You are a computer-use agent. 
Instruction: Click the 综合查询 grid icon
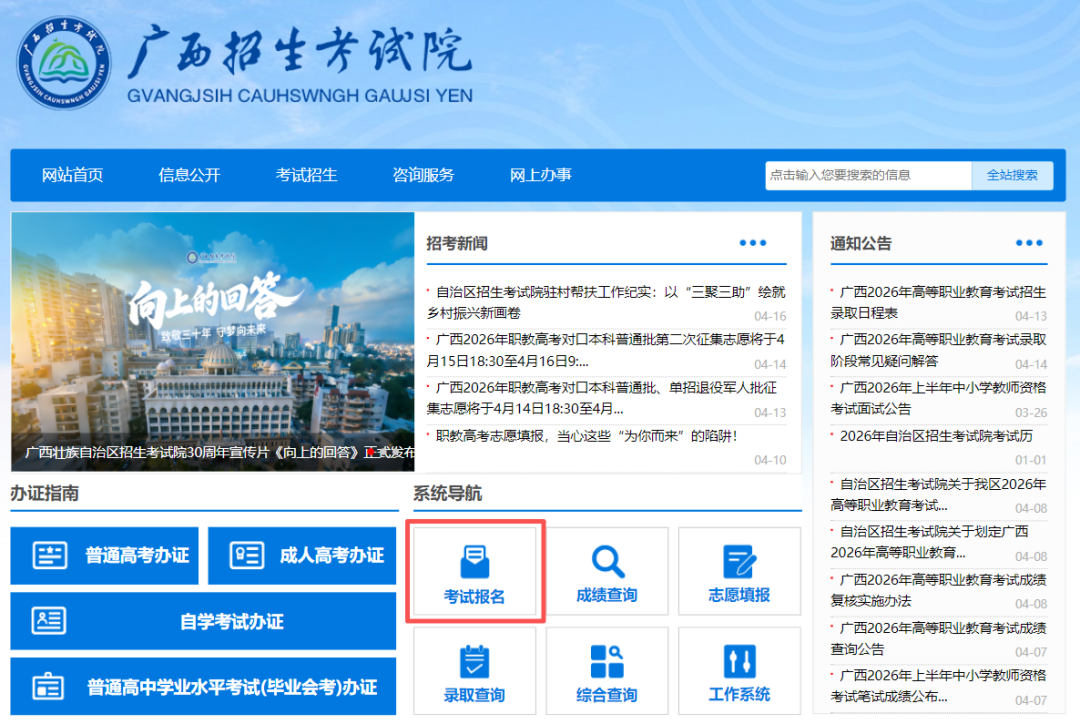tap(608, 661)
